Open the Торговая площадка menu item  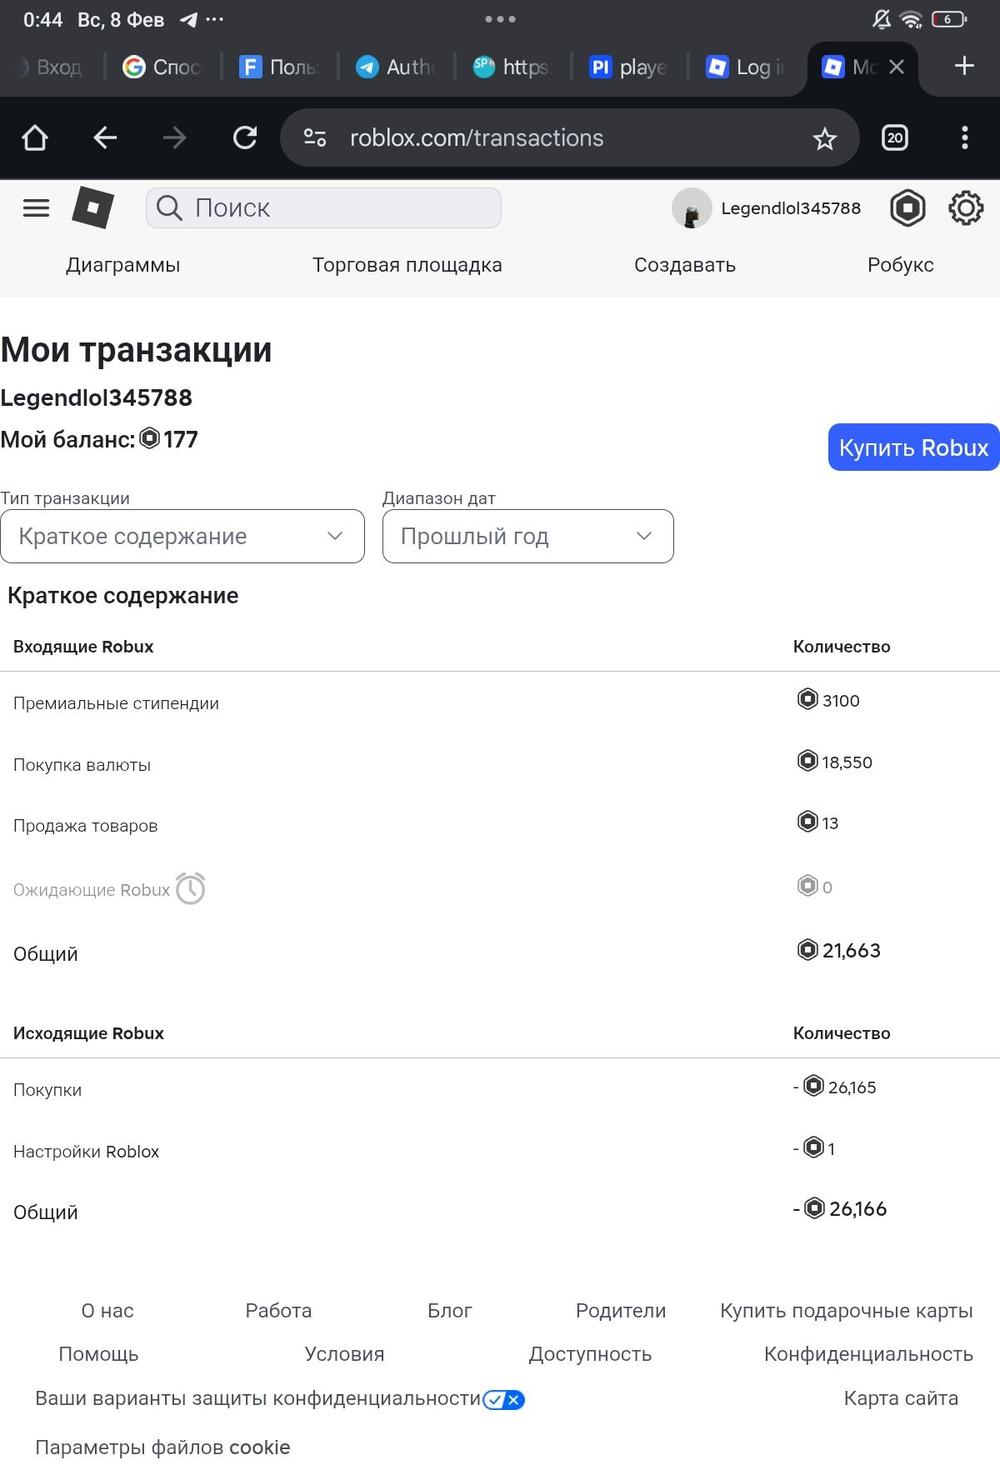[407, 265]
